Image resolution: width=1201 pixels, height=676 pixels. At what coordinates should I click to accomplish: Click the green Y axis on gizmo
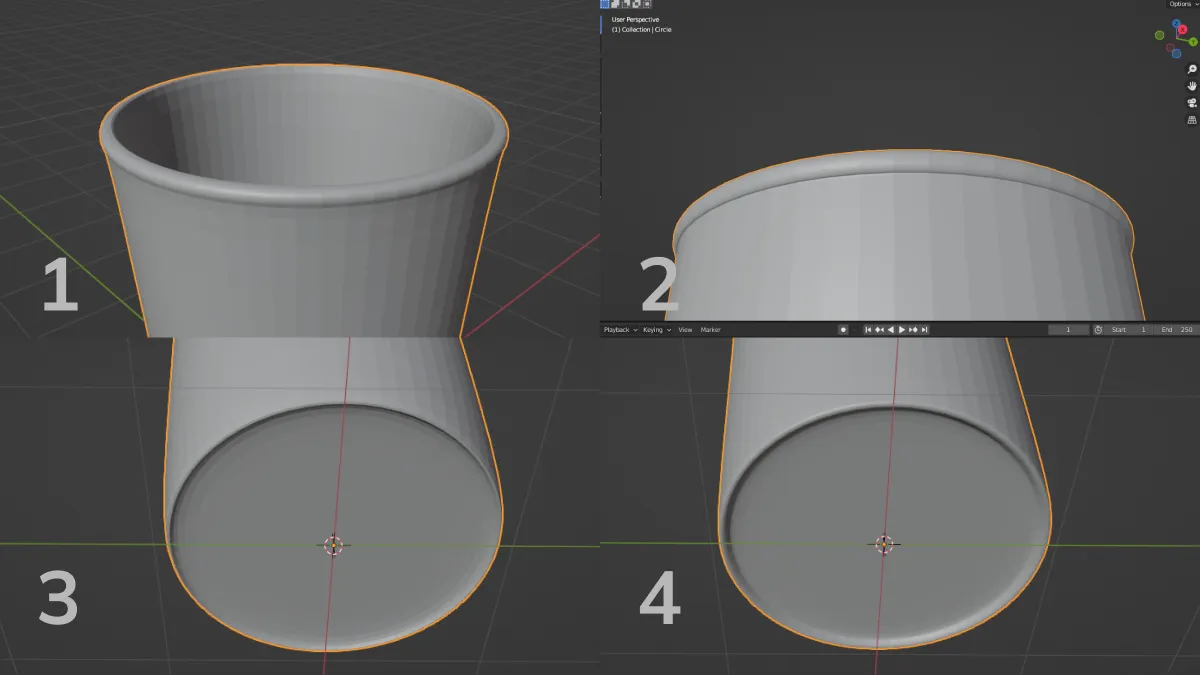click(x=1193, y=42)
